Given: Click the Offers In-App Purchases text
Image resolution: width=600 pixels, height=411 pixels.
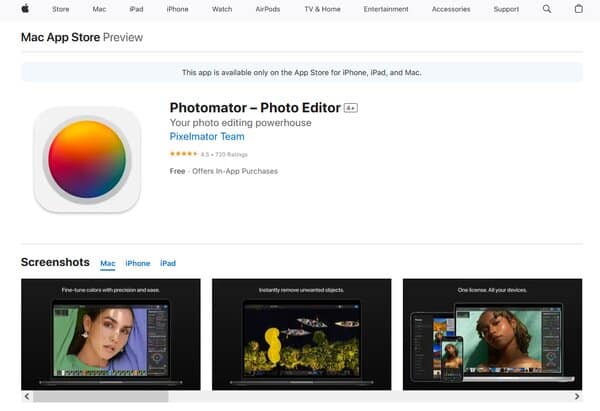Looking at the screenshot, I should pyautogui.click(x=235, y=171).
